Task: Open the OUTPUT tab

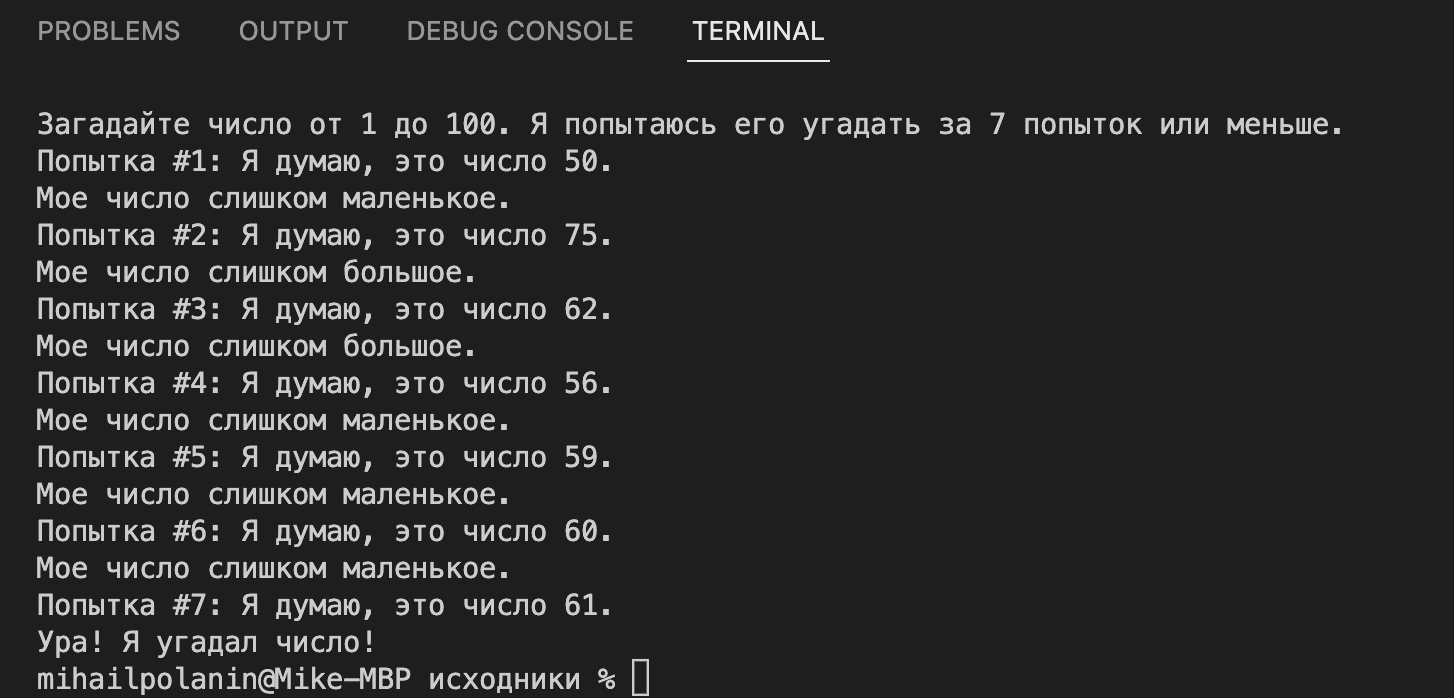Action: pyautogui.click(x=293, y=31)
